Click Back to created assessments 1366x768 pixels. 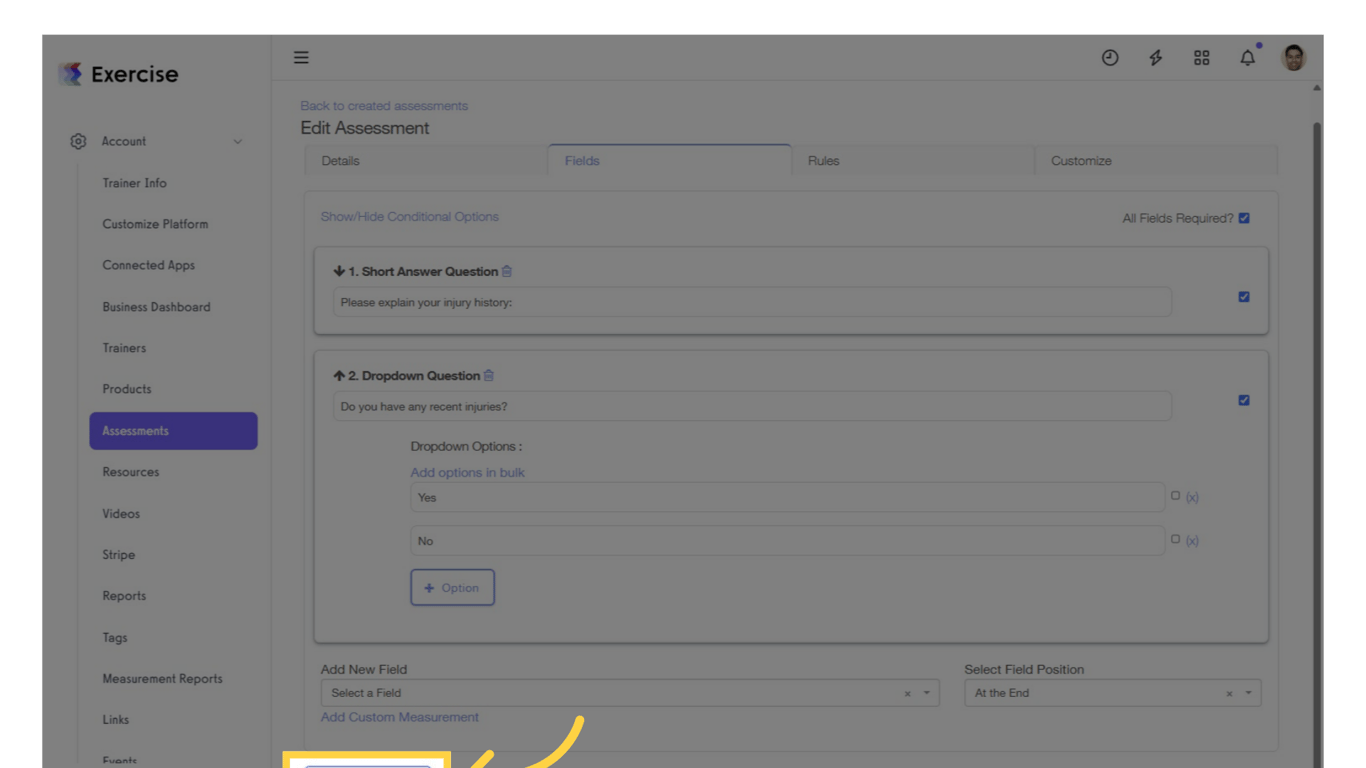(384, 105)
